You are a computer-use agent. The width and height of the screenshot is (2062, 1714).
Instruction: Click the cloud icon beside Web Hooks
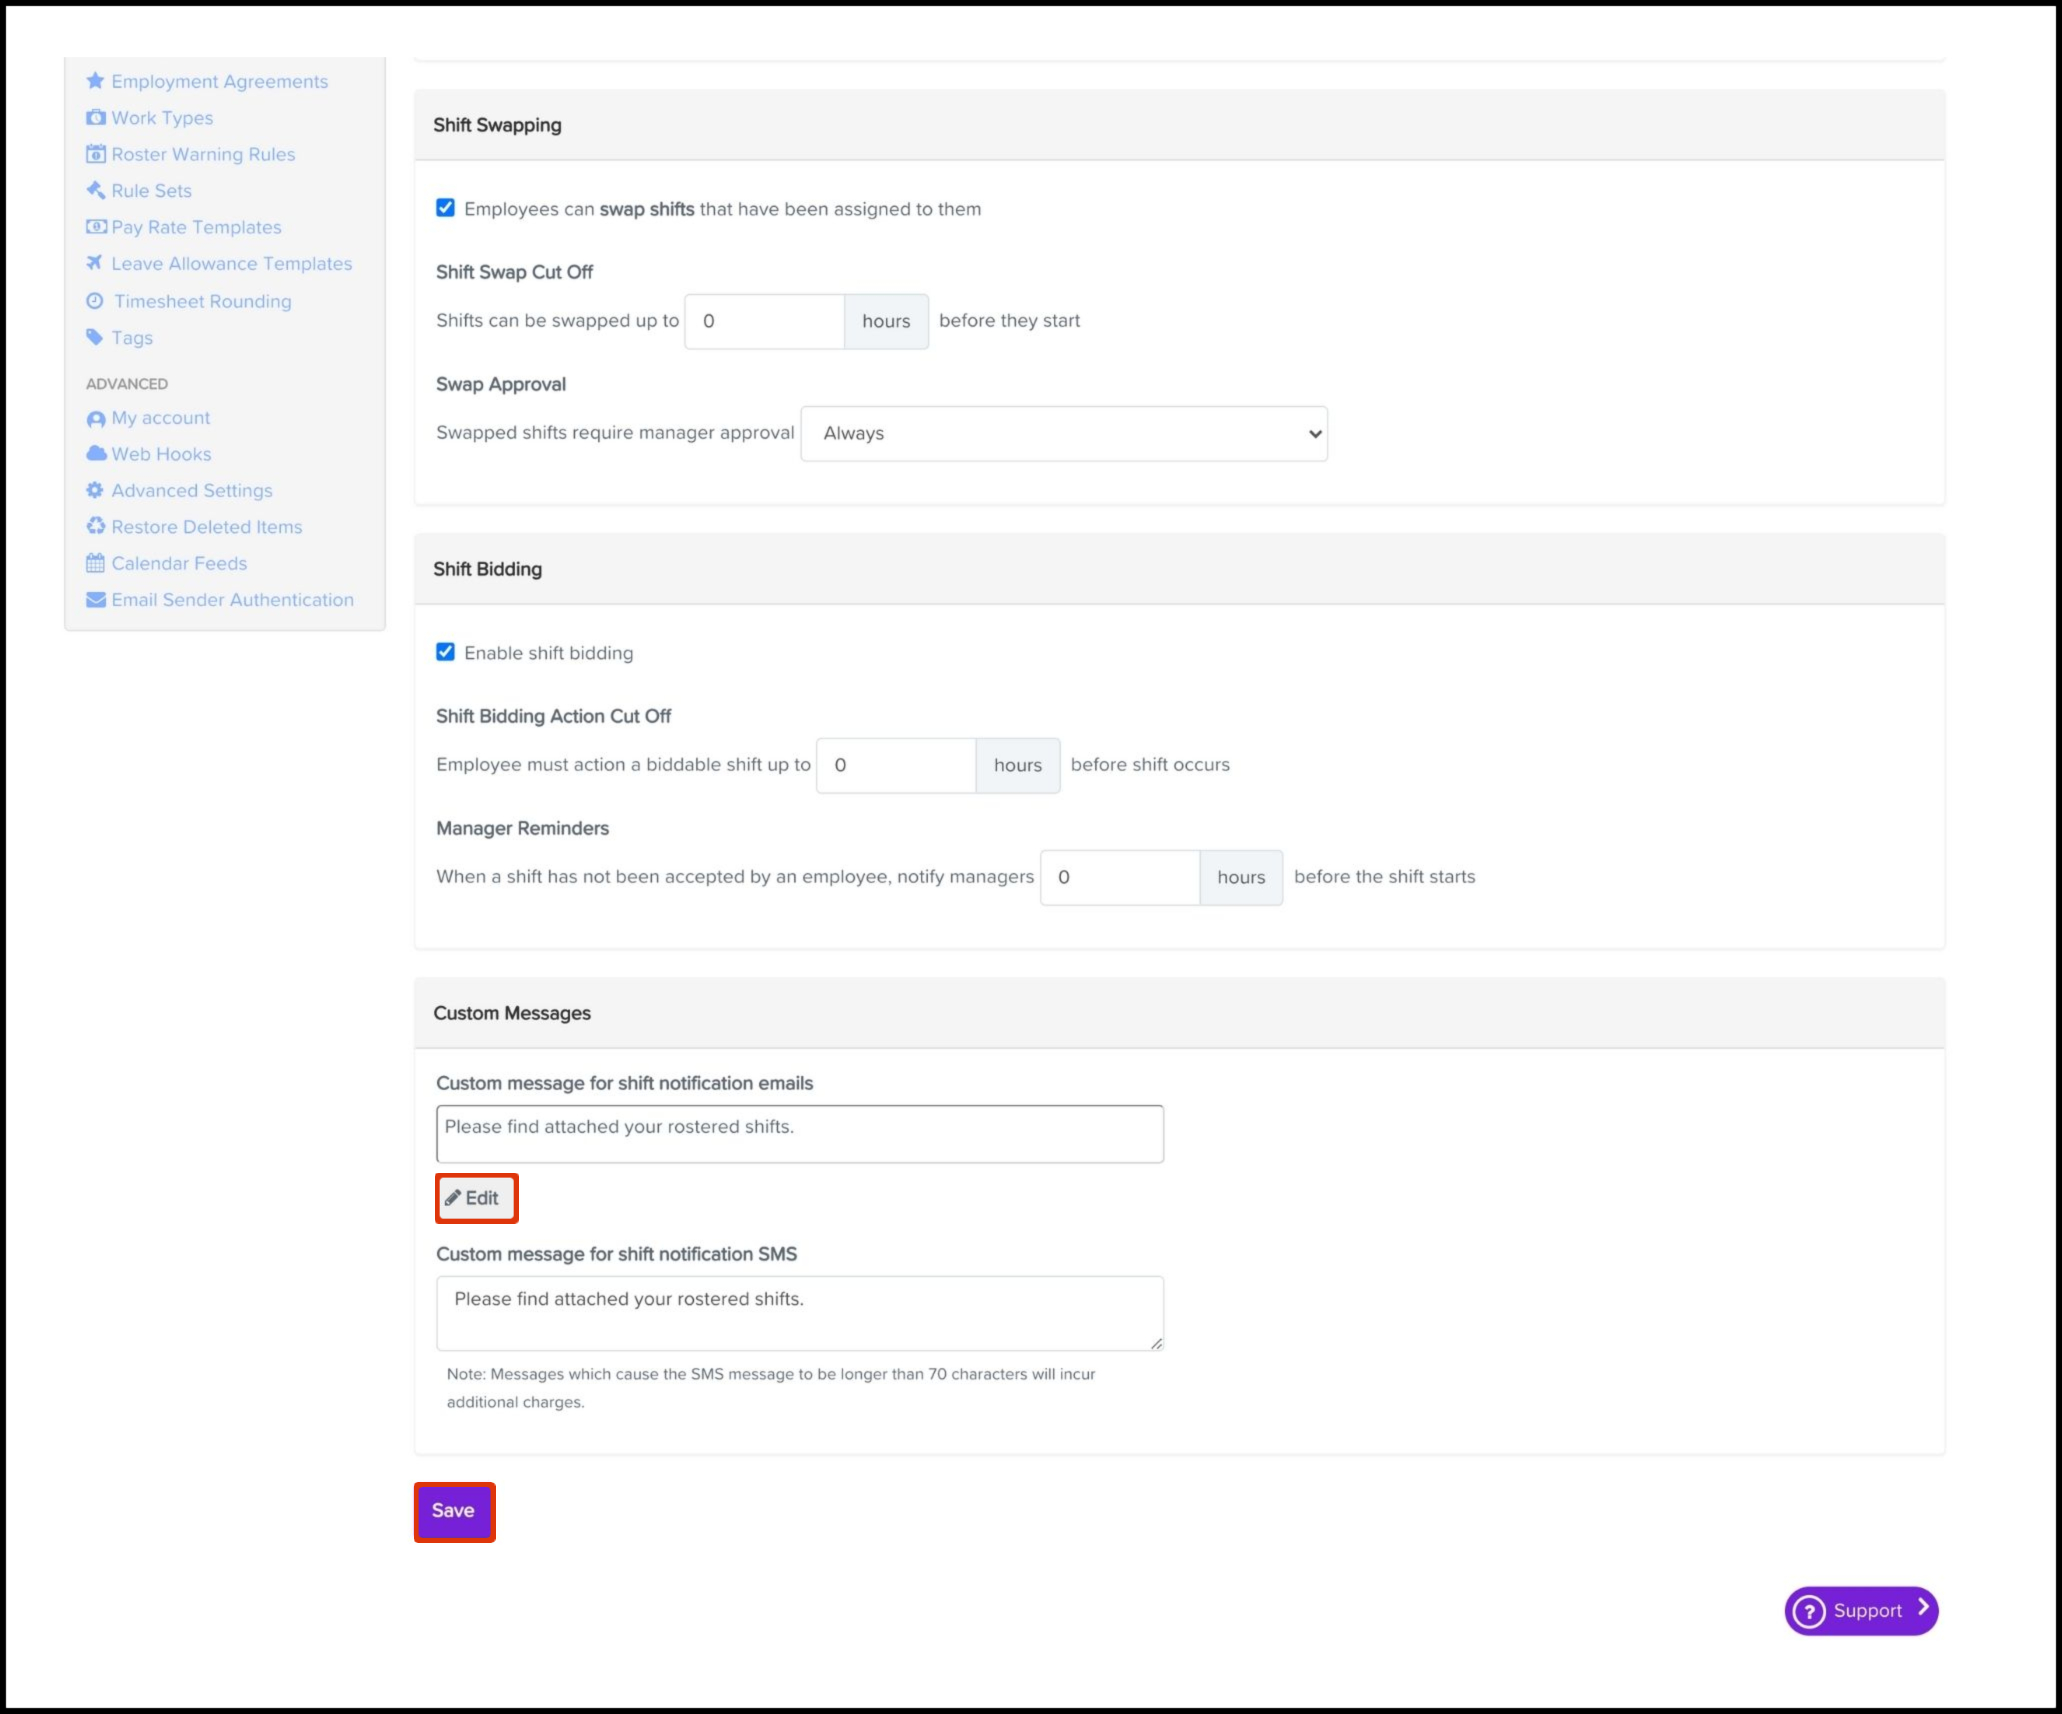tap(95, 454)
